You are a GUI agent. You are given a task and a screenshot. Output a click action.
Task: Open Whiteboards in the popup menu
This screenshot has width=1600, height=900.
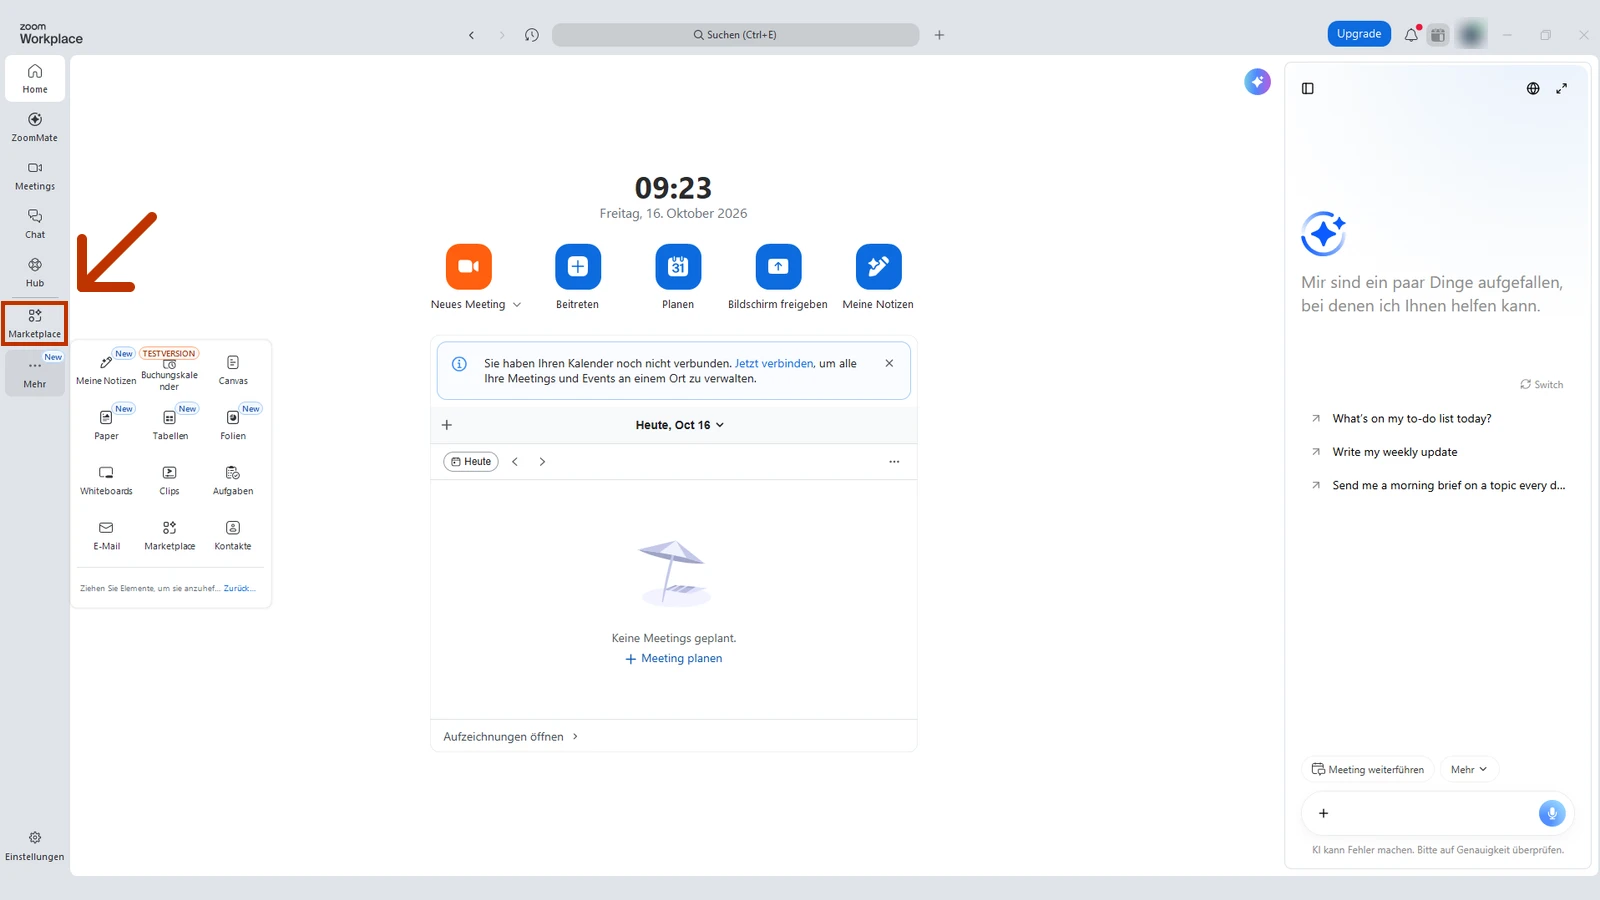(x=106, y=480)
